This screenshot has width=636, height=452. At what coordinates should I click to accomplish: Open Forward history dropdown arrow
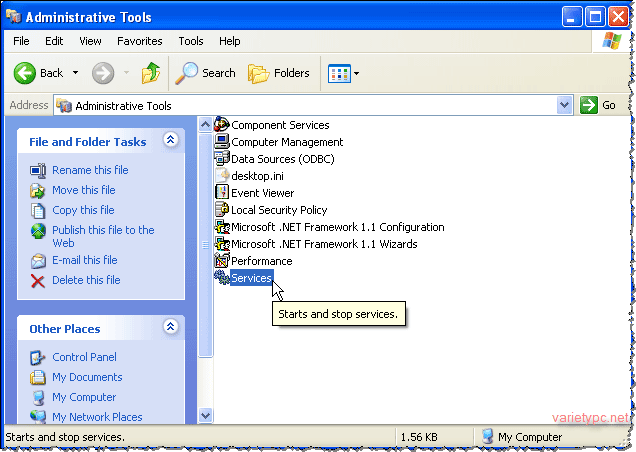tap(127, 73)
